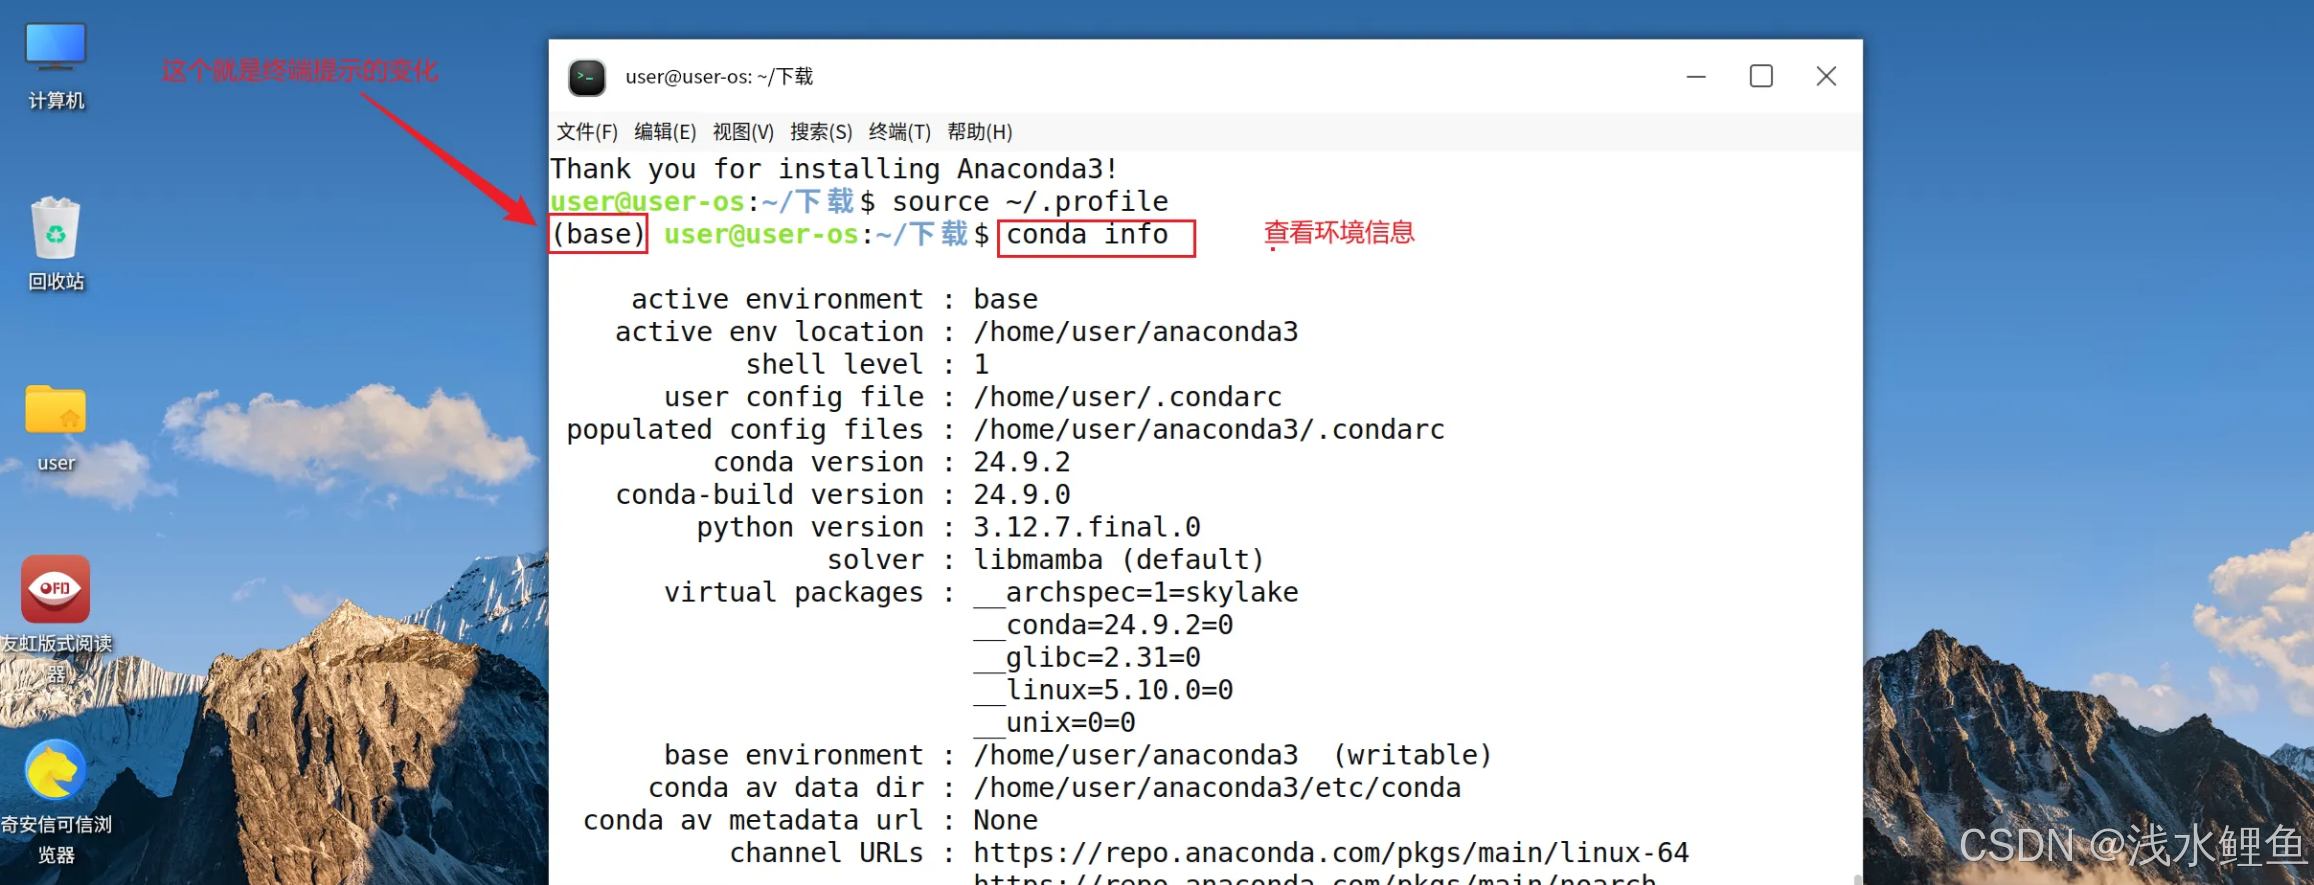Open the 搜索(S) menu
2314x885 pixels.
821,132
